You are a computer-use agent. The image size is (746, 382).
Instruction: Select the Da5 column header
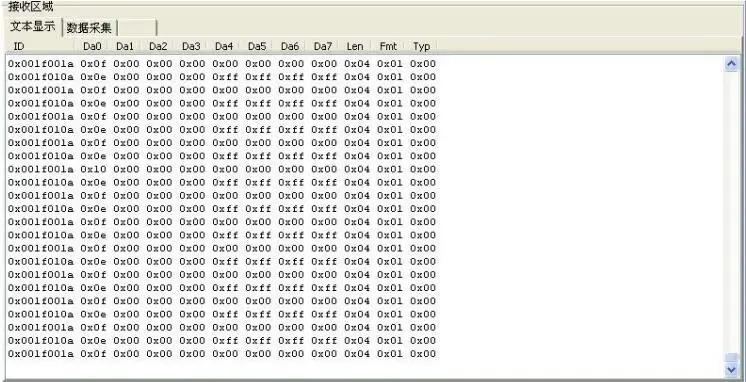click(256, 46)
